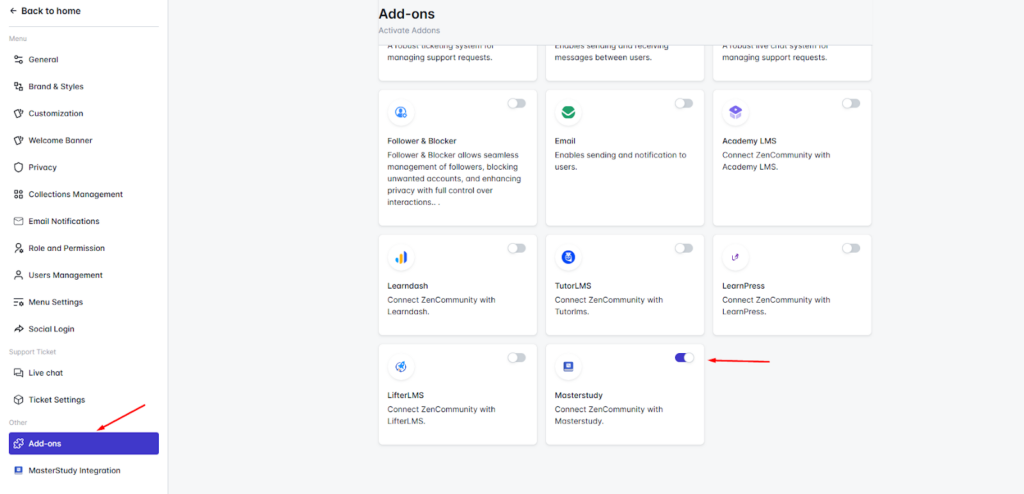Enable the LearnPress toggle

[851, 248]
